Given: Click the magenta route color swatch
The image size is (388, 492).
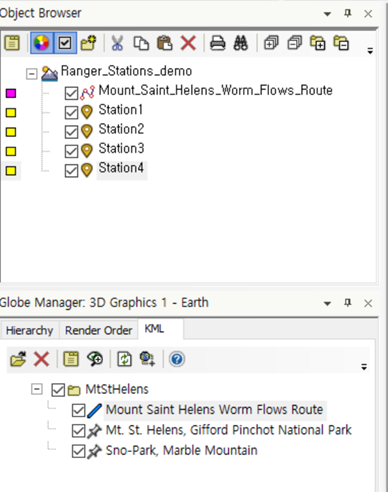Looking at the screenshot, I should click(x=11, y=93).
